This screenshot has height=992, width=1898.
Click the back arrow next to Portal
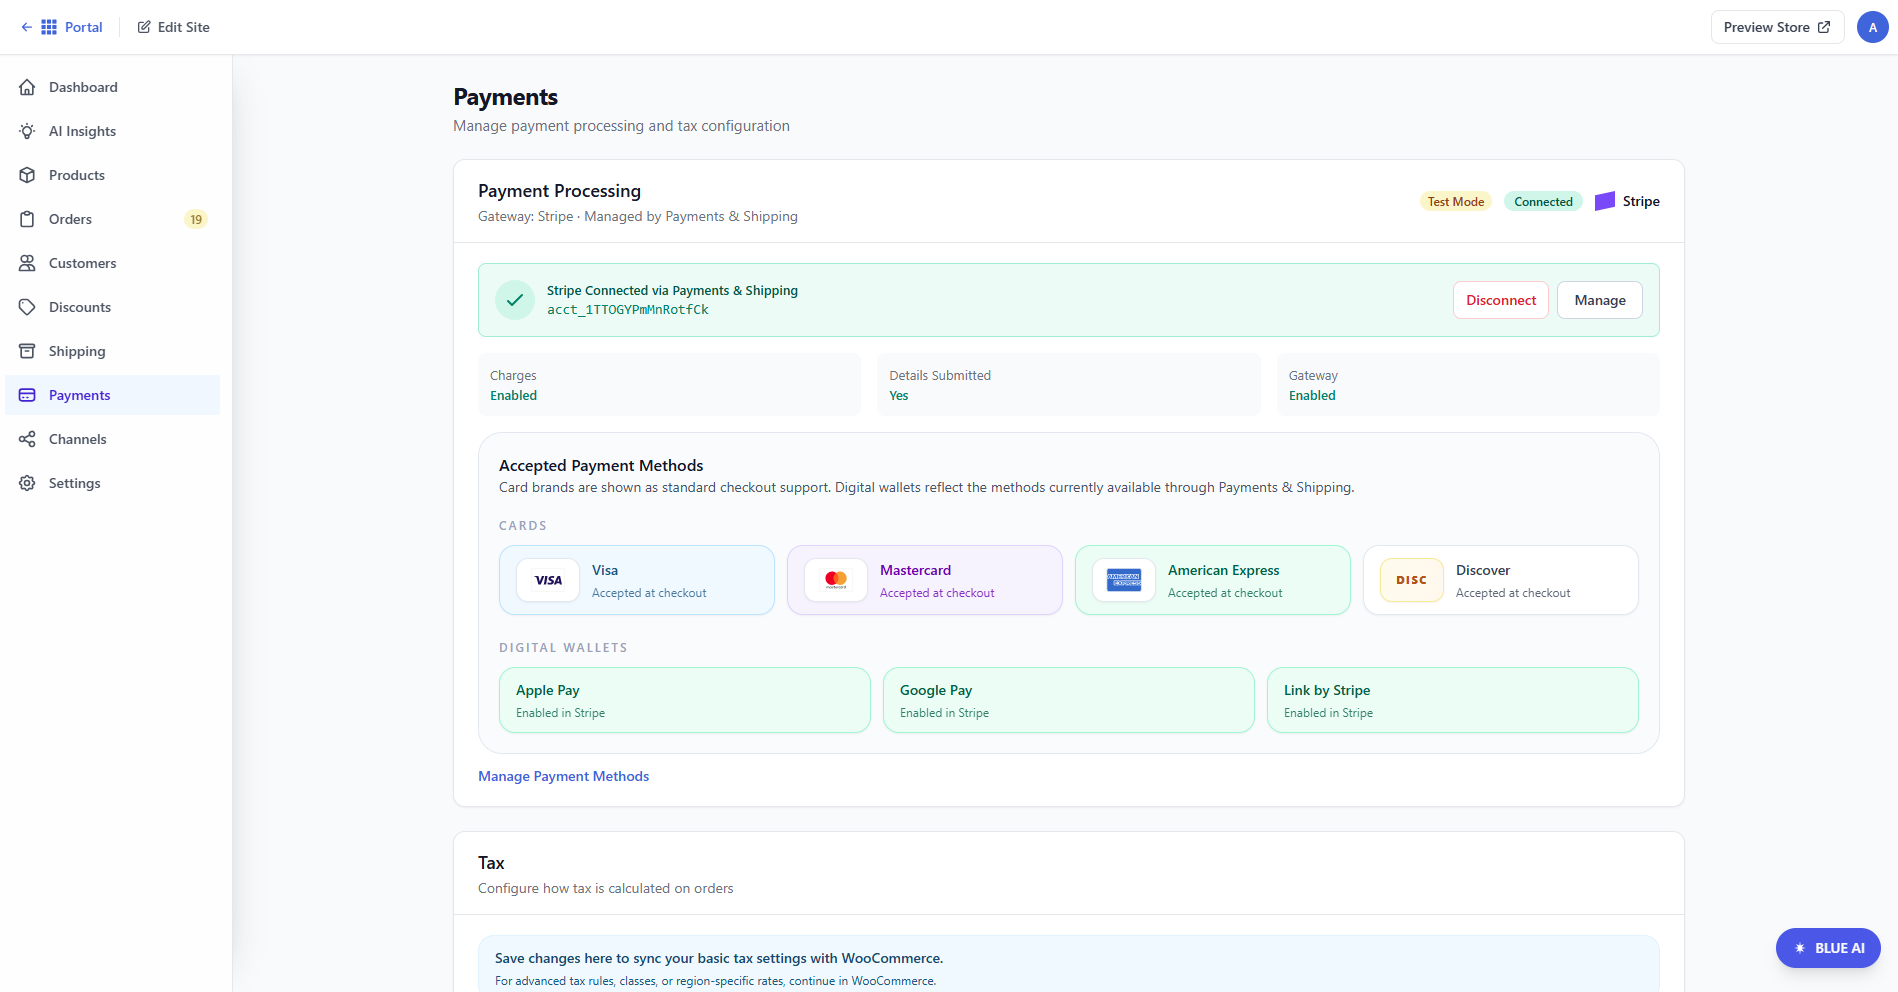(x=26, y=27)
